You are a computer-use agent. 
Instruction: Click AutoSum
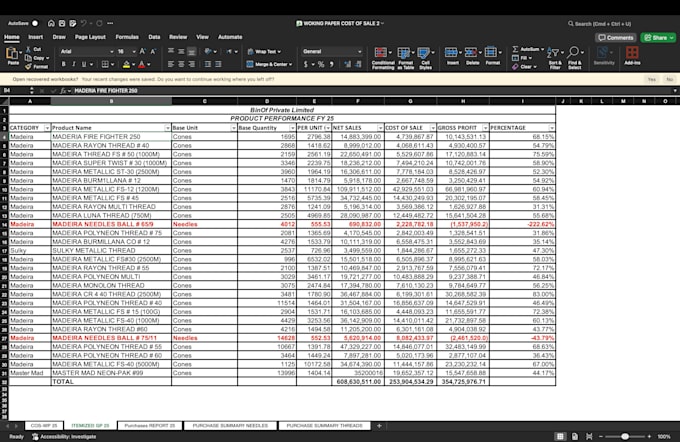[x=526, y=49]
